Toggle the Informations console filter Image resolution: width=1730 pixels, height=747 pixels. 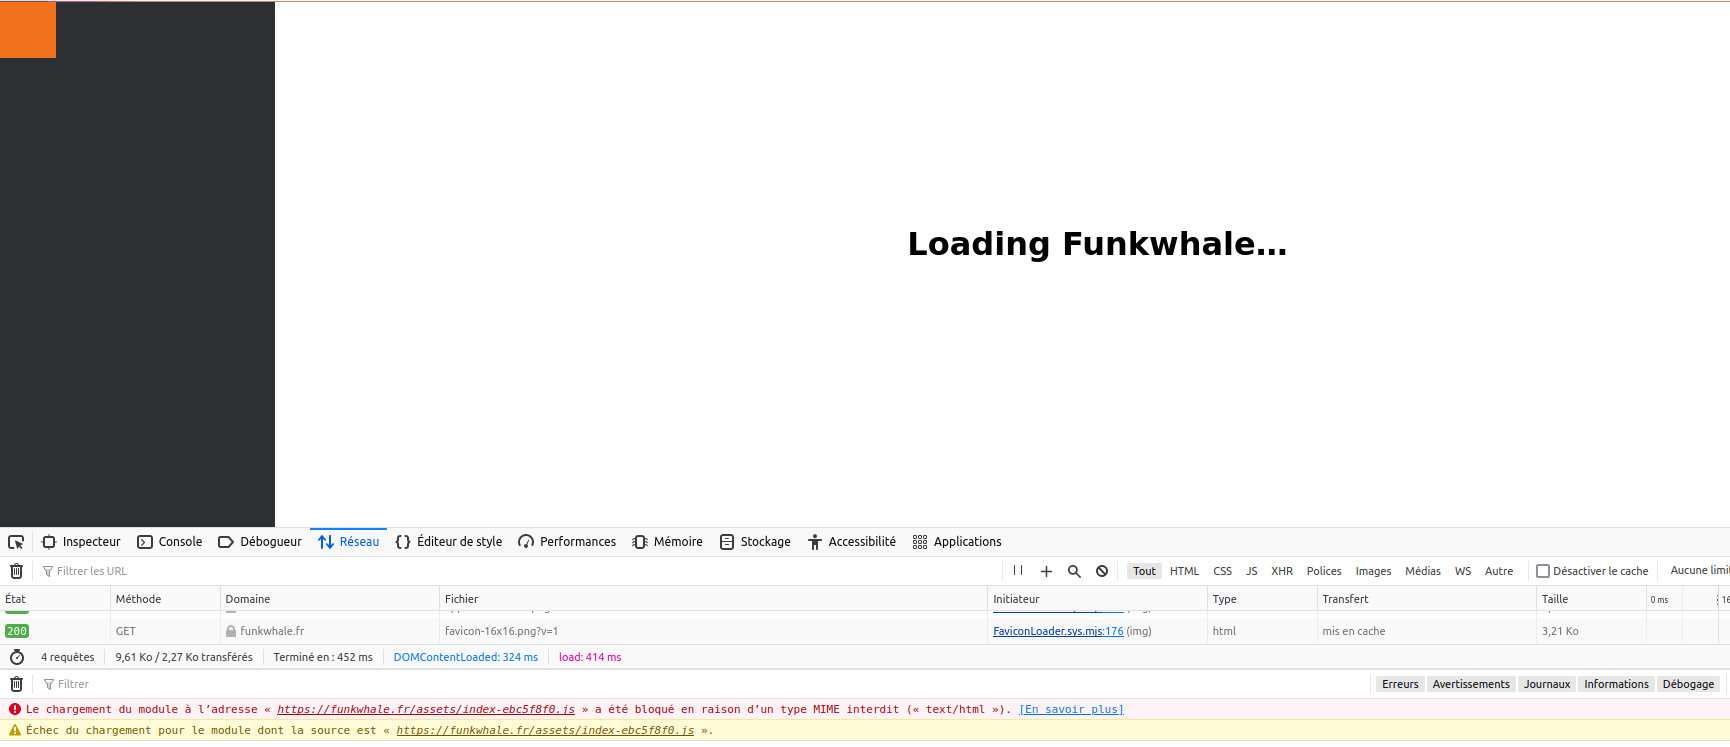tap(1616, 684)
